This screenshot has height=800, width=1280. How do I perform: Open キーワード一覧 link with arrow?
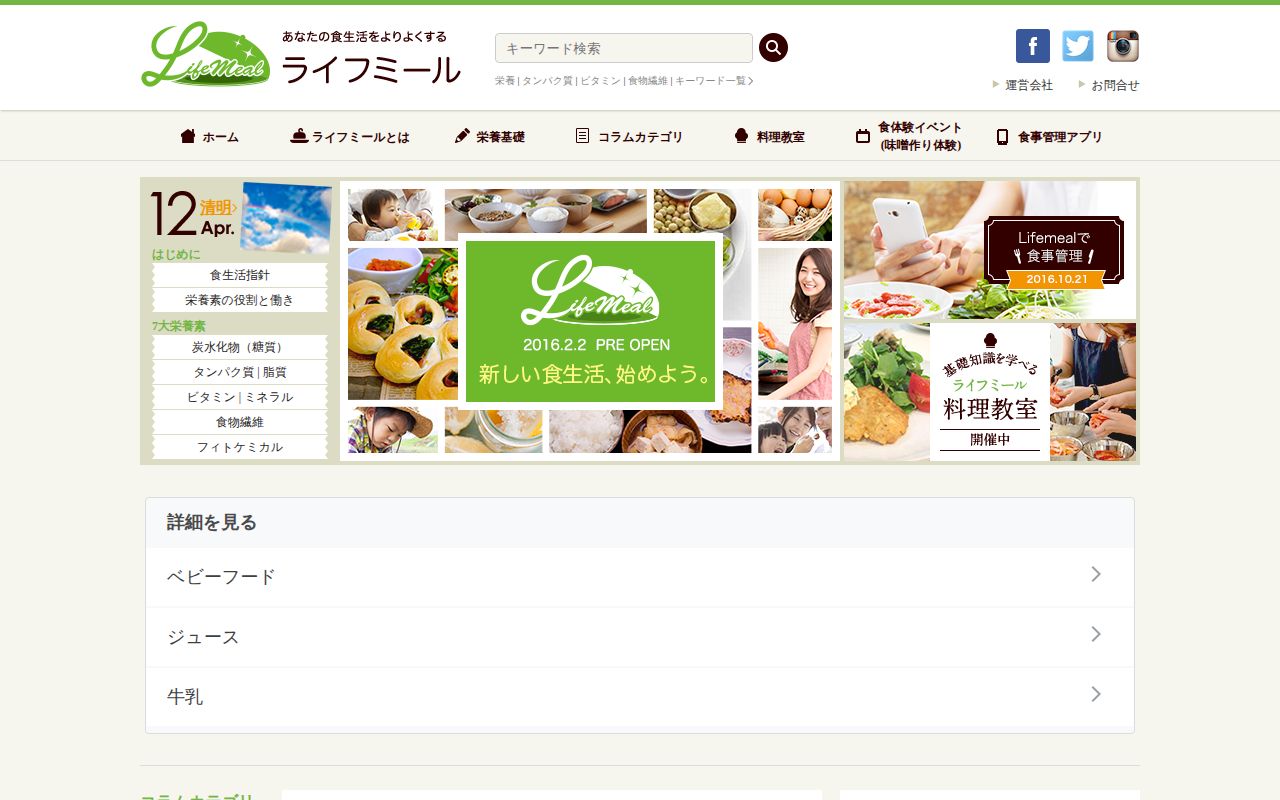714,81
